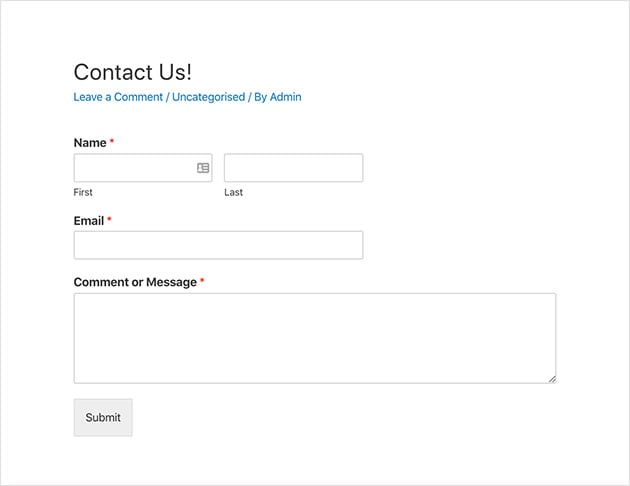
Task: Click the red asterisk beside Email
Action: tap(110, 221)
